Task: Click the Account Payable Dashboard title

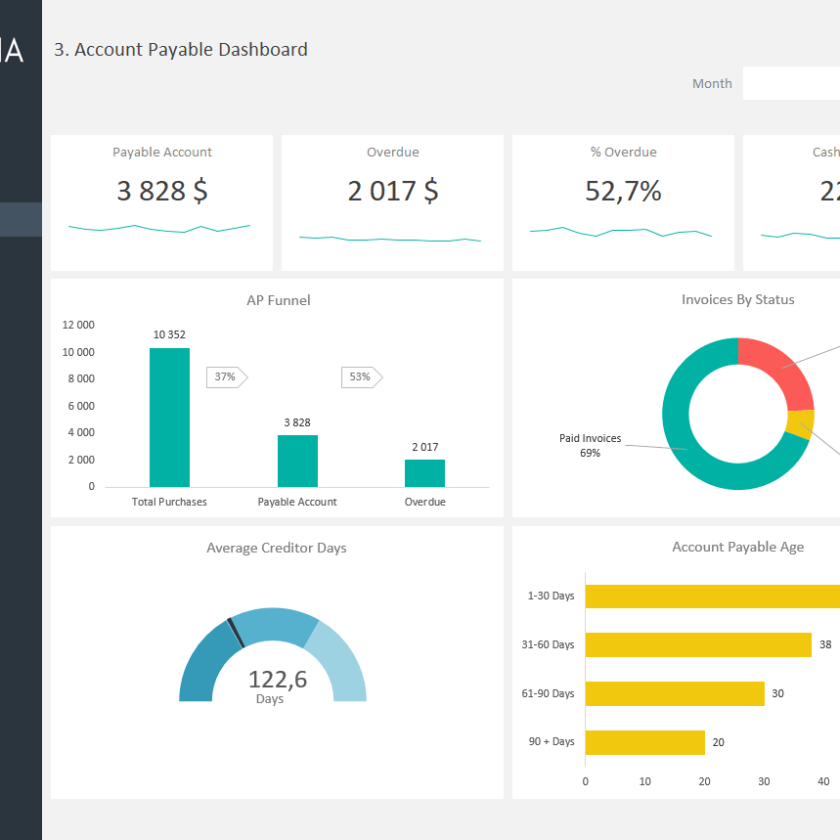Action: [x=180, y=49]
